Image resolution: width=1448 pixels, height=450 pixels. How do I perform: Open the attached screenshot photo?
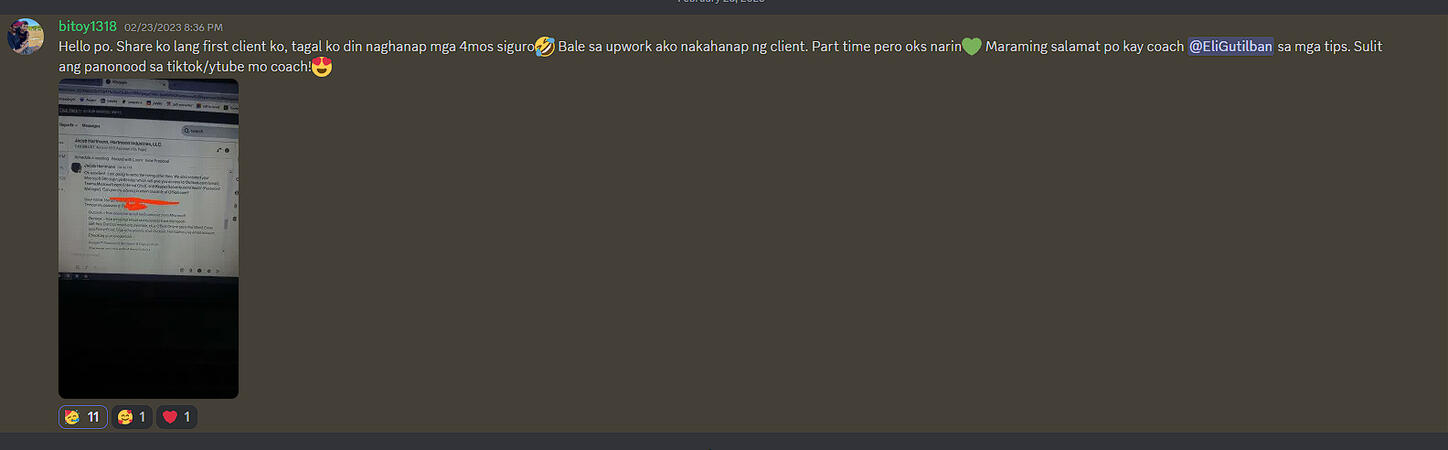(148, 238)
